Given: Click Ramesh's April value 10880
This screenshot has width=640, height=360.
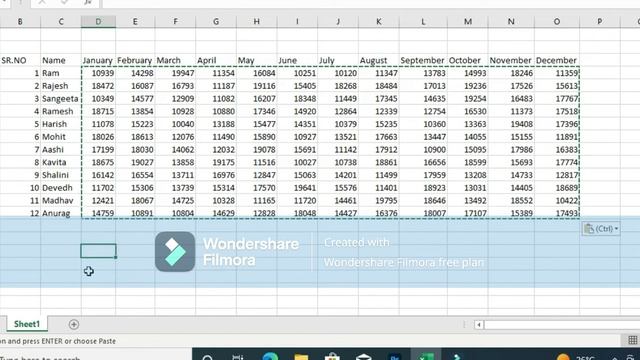Looking at the screenshot, I should [216, 111].
